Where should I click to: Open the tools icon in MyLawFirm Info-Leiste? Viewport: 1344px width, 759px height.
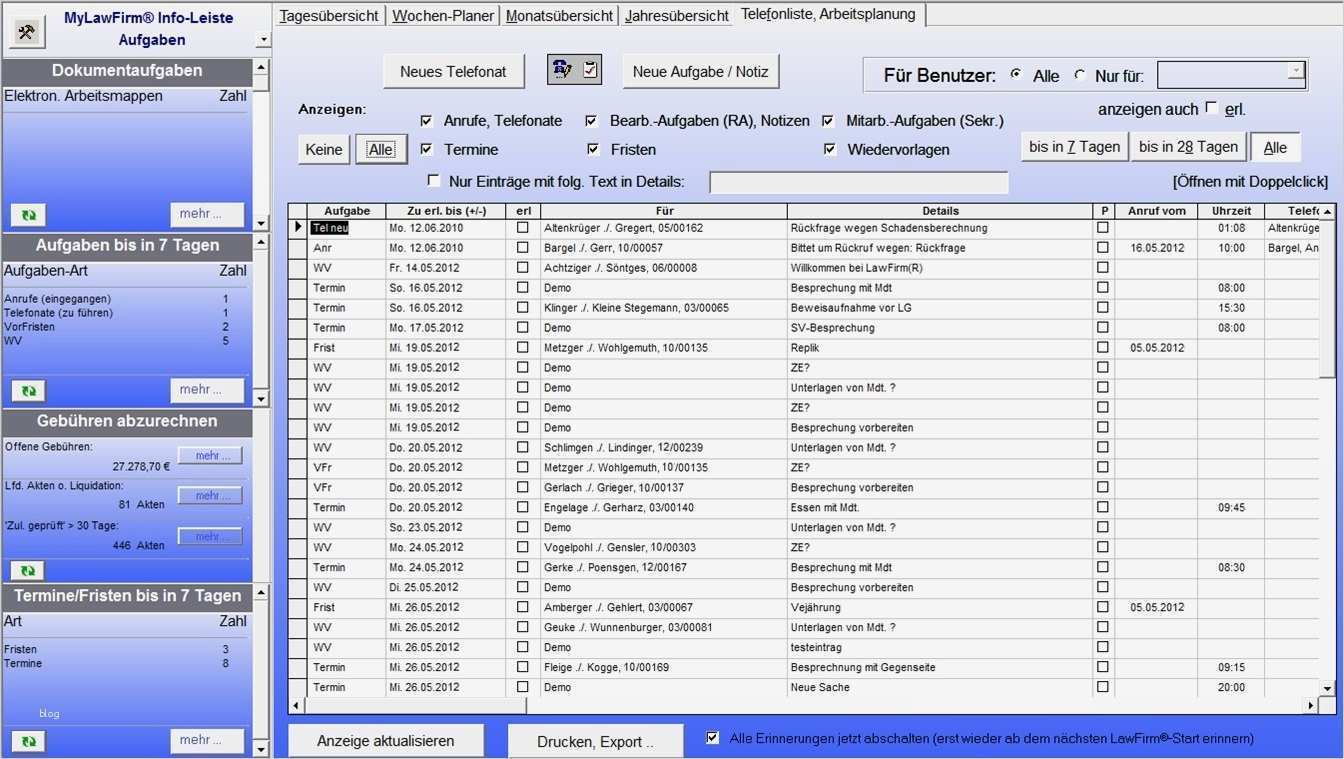(28, 29)
